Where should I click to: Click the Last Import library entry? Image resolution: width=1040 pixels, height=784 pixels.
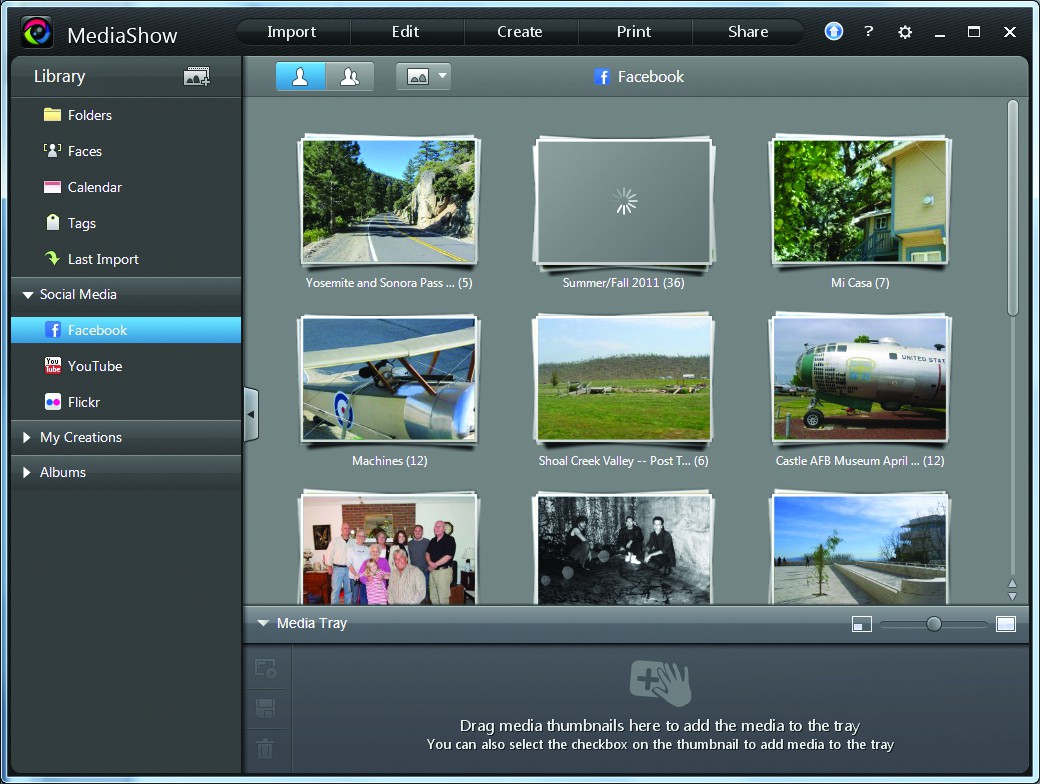102,259
